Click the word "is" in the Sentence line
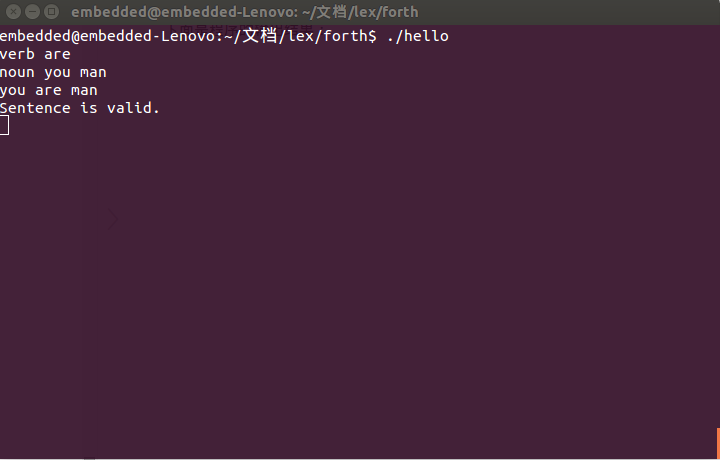The width and height of the screenshot is (720, 460). point(89,108)
